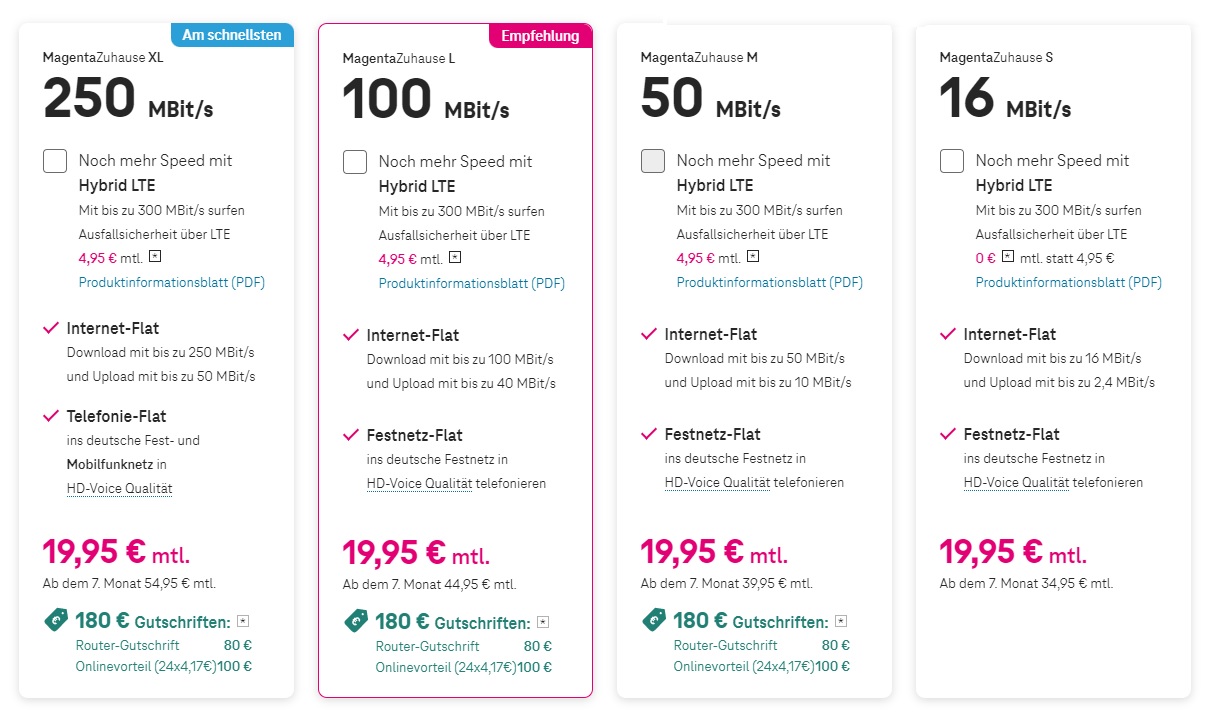Viewport: 1209px width, 714px height.
Task: Click footnote icon beside L Hybrid 4,95 € price
Action: (454, 257)
